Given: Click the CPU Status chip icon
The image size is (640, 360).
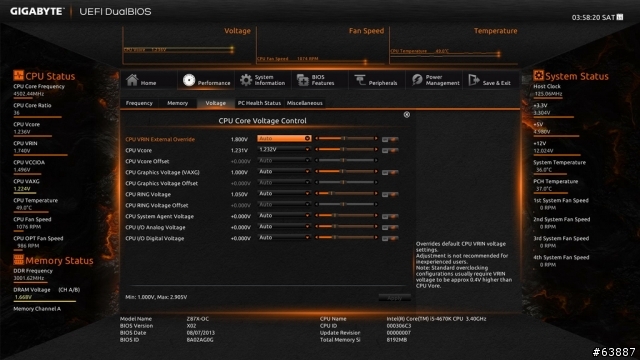Looking at the screenshot, I should [18, 75].
